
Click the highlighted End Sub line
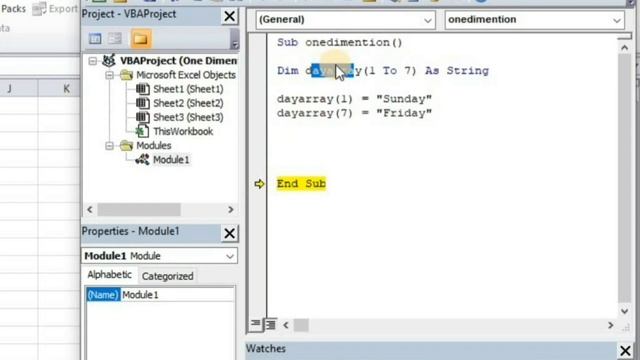click(301, 184)
